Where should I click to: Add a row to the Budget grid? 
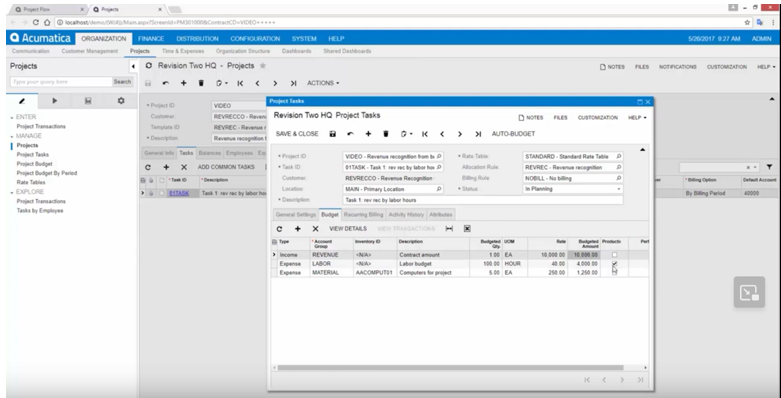(x=297, y=229)
